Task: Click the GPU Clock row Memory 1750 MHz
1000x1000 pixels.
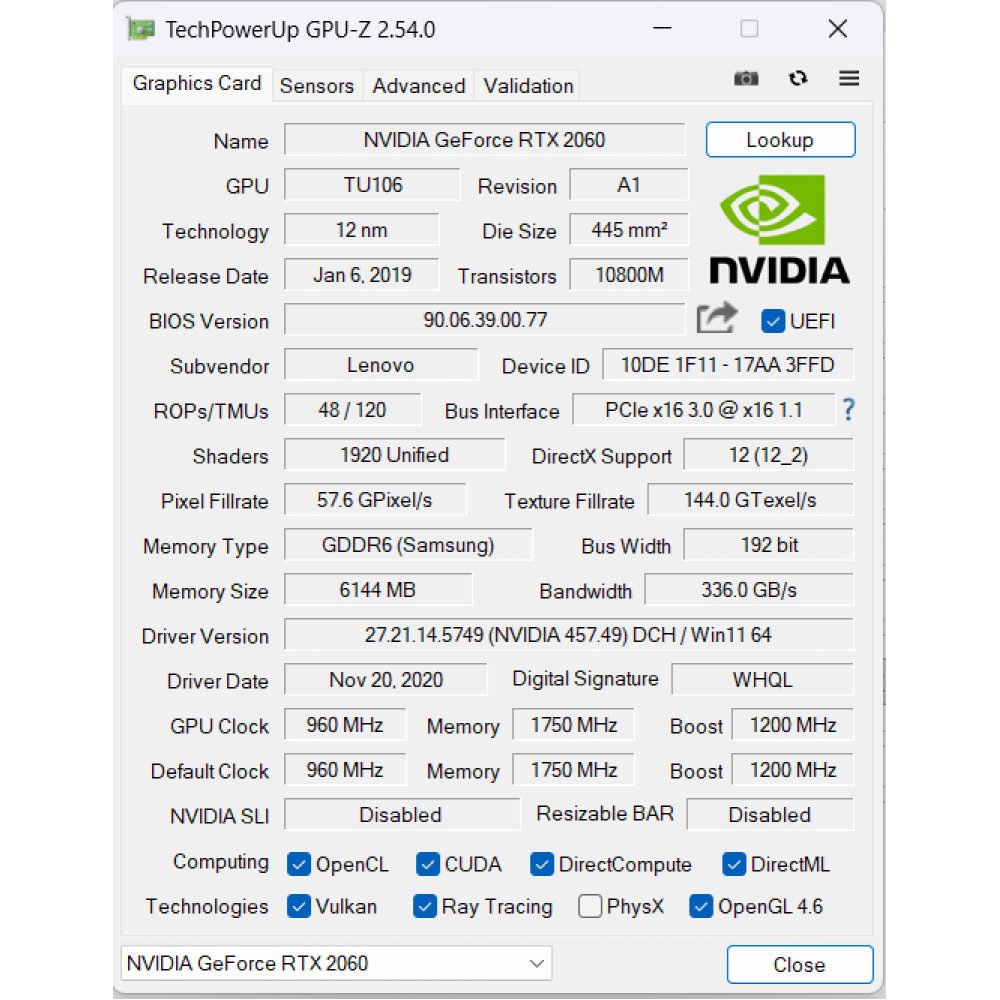Action: (574, 725)
